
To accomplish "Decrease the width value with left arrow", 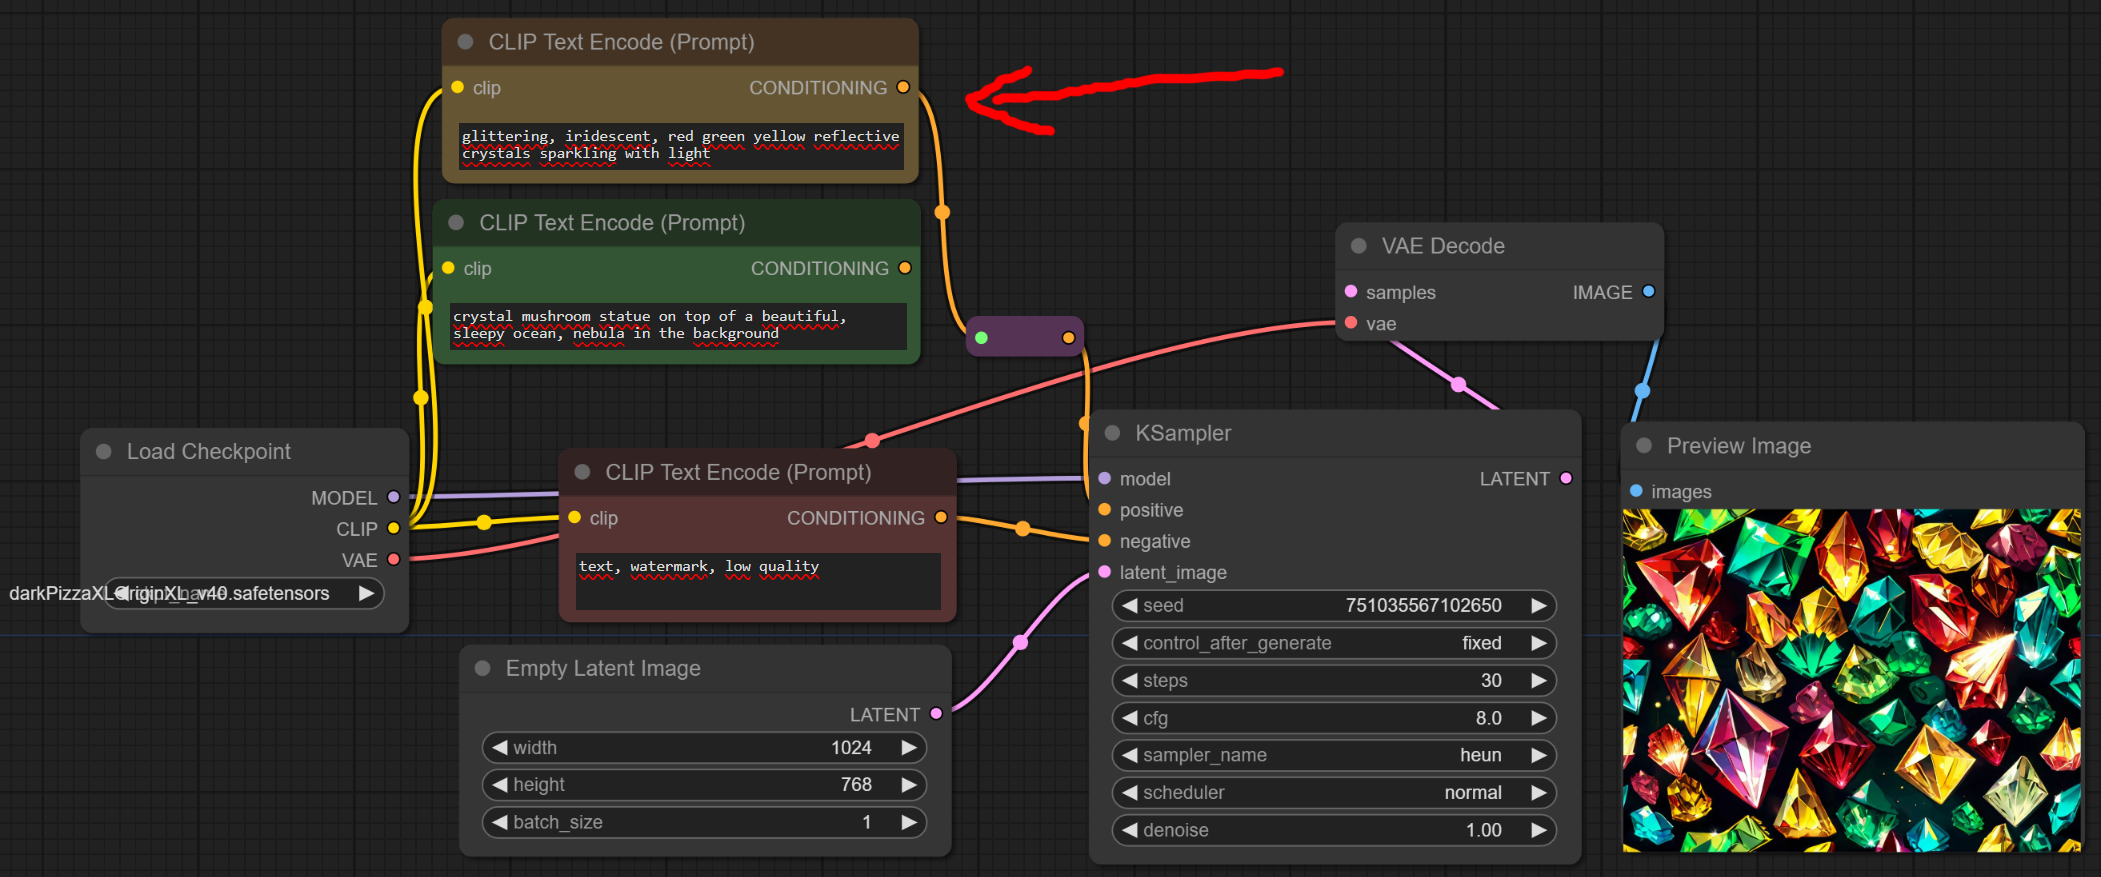I will tap(499, 747).
